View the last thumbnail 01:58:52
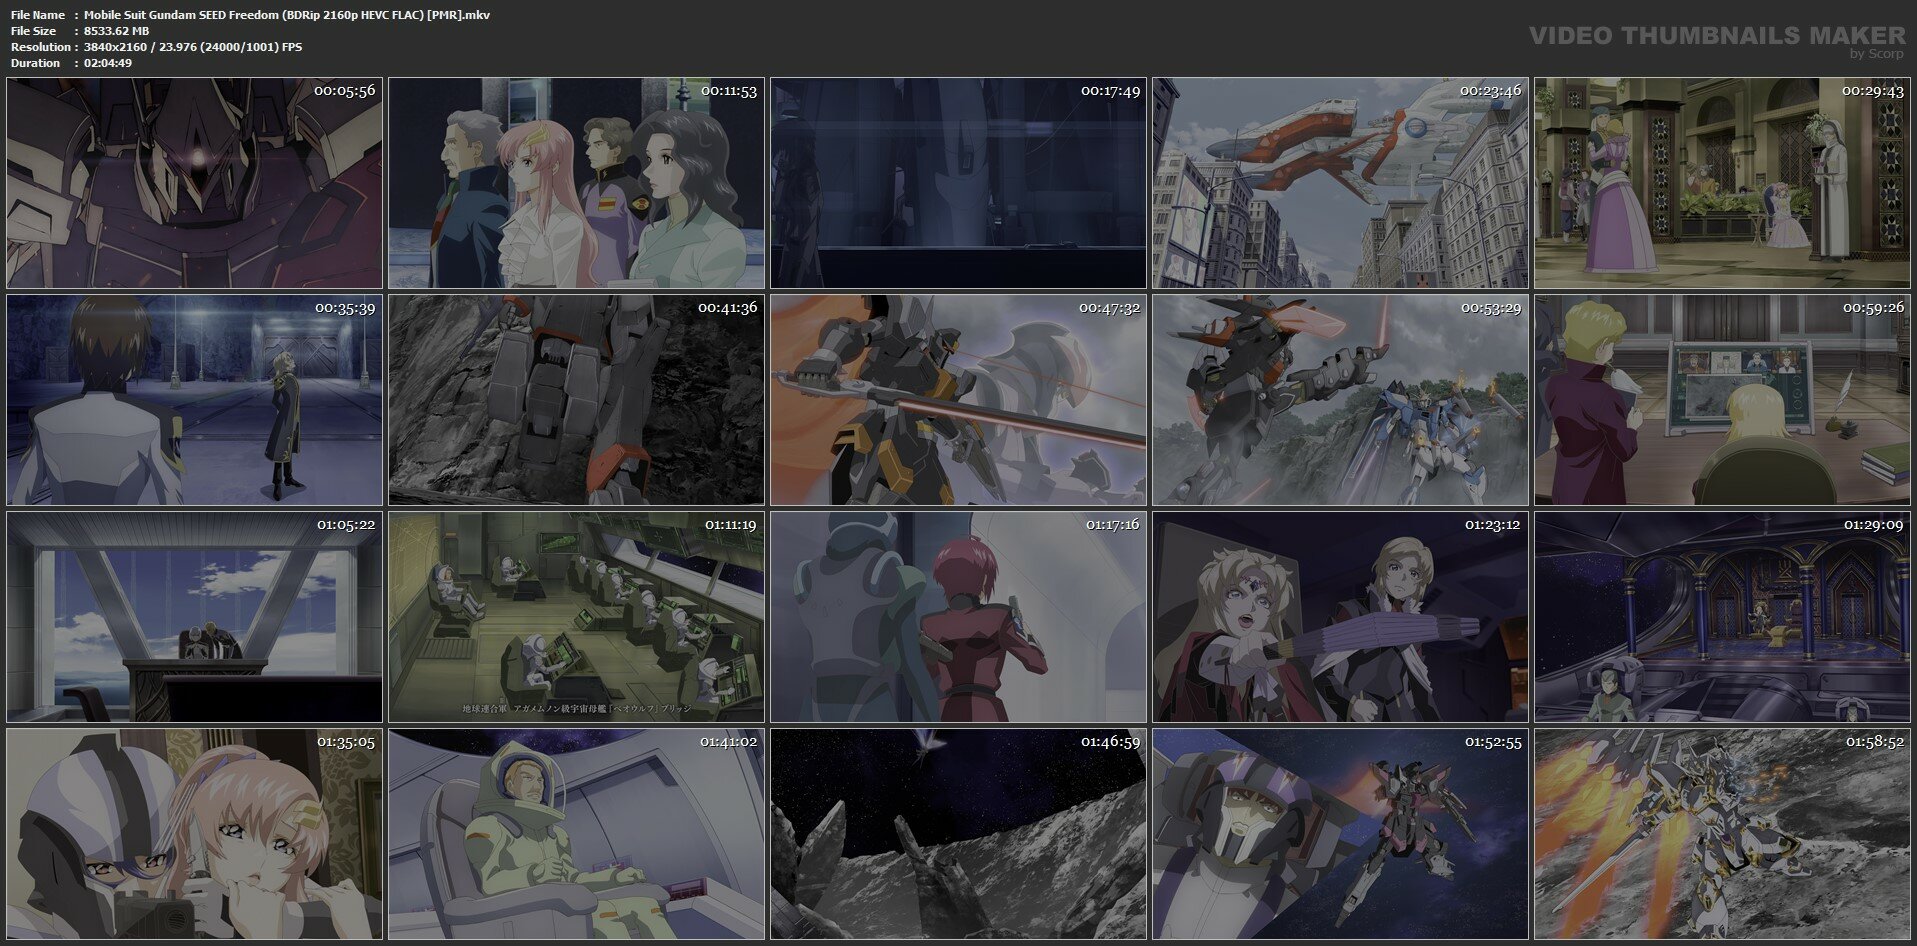 pyautogui.click(x=1722, y=834)
